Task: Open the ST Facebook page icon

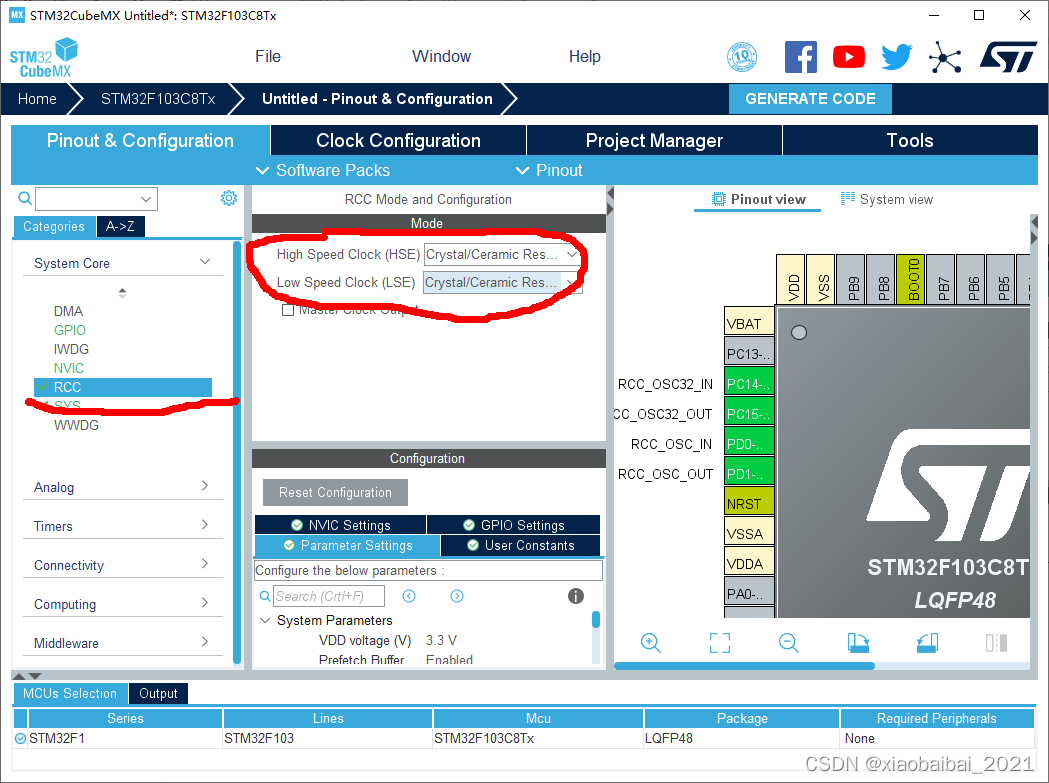Action: click(x=800, y=58)
